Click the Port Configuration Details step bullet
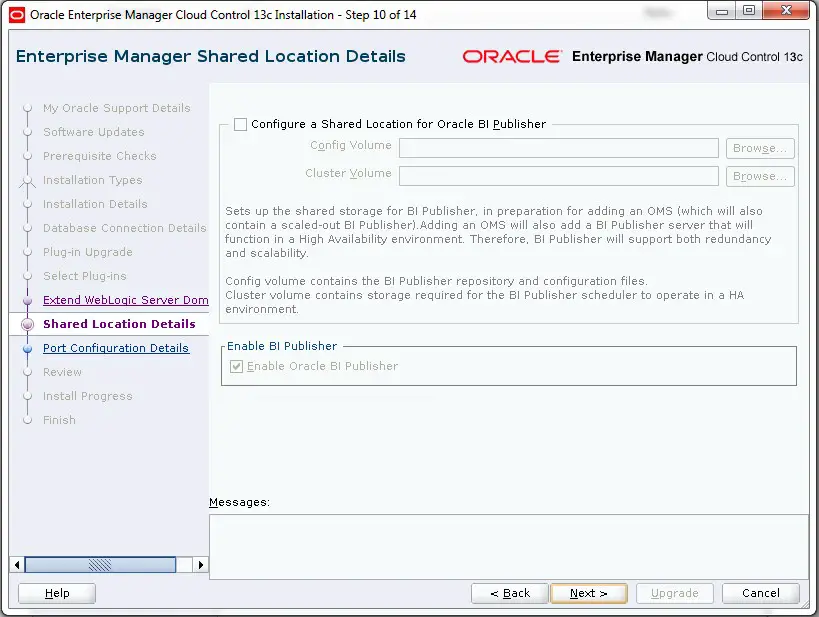The height and width of the screenshot is (617, 819). tap(28, 348)
